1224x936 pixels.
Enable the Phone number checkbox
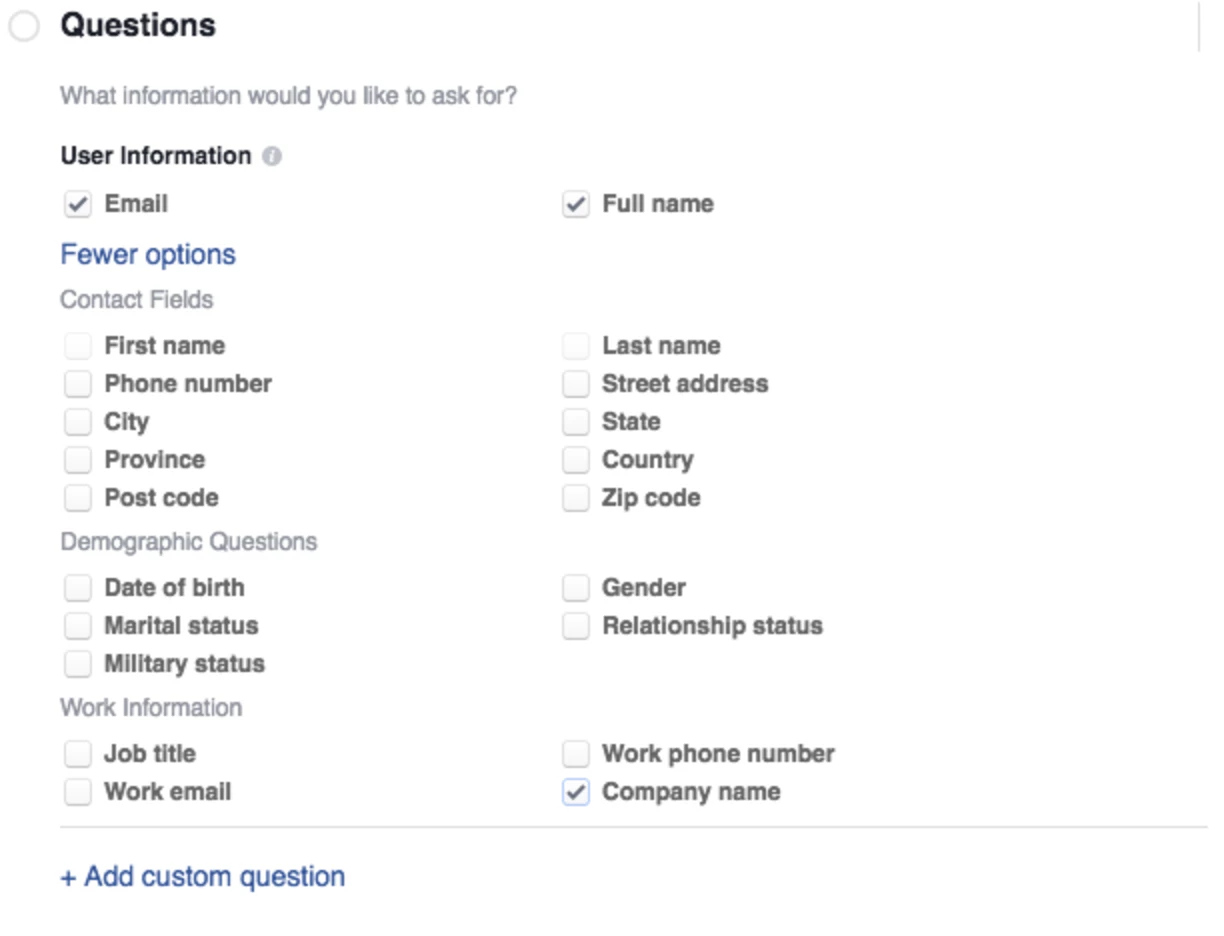pyautogui.click(x=77, y=384)
